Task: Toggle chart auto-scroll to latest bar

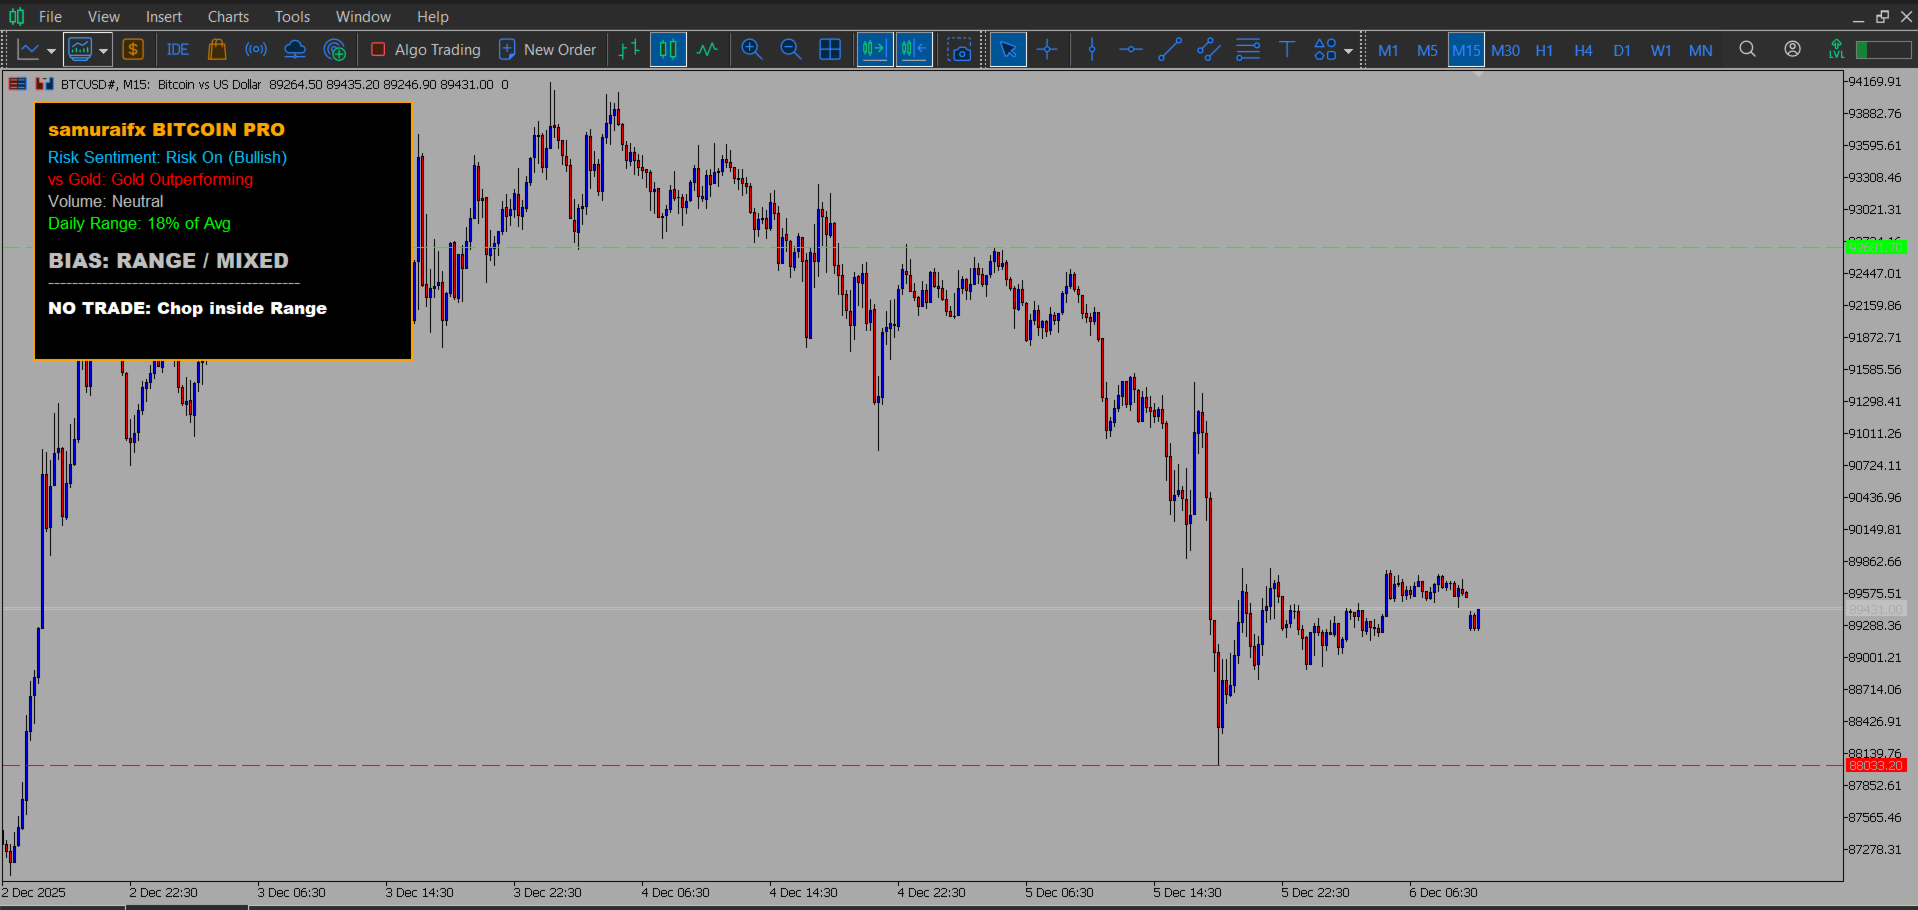Action: point(875,49)
